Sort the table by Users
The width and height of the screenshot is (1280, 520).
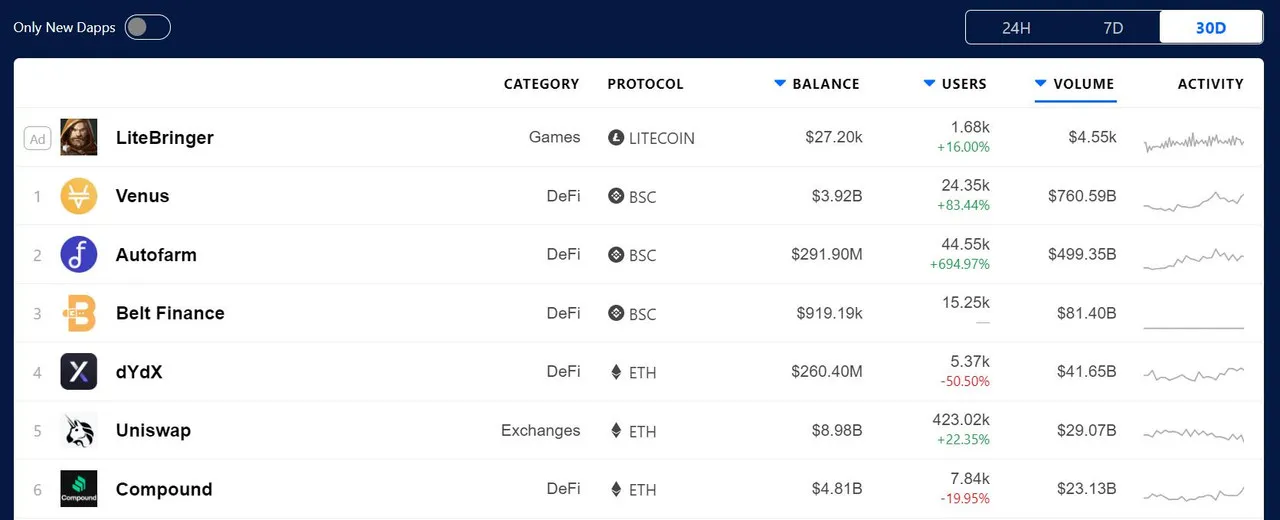coord(955,84)
